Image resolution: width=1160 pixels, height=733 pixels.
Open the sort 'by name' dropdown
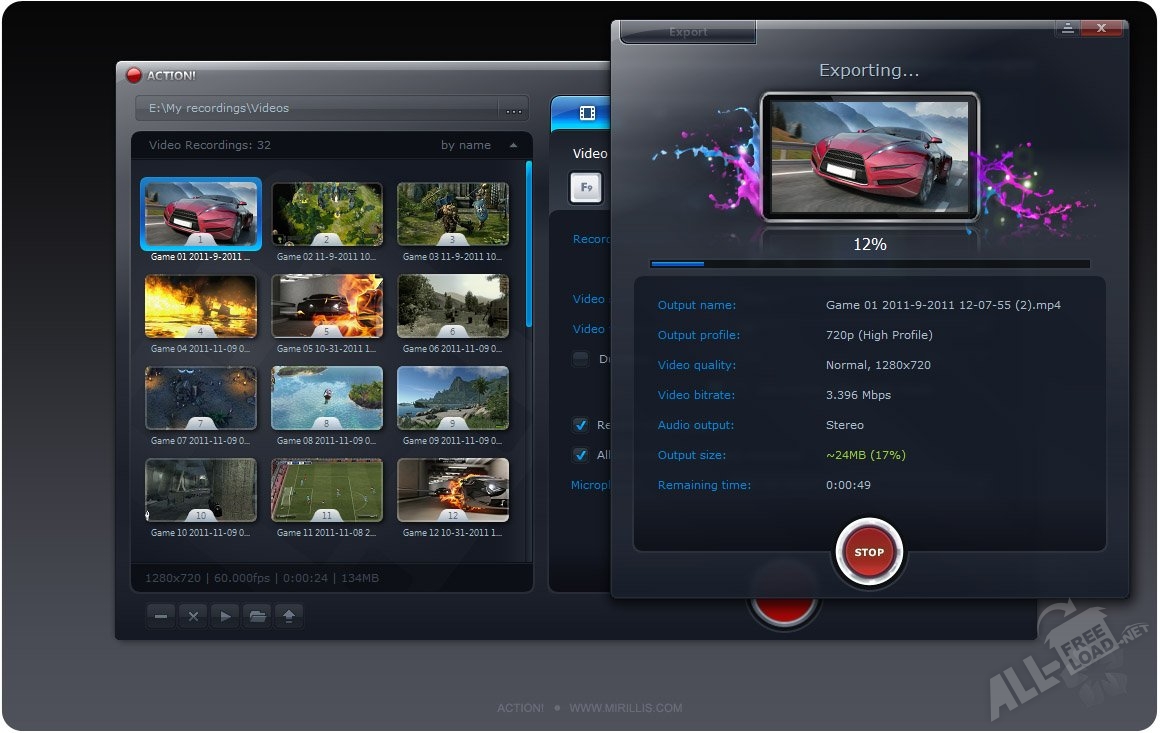(466, 145)
